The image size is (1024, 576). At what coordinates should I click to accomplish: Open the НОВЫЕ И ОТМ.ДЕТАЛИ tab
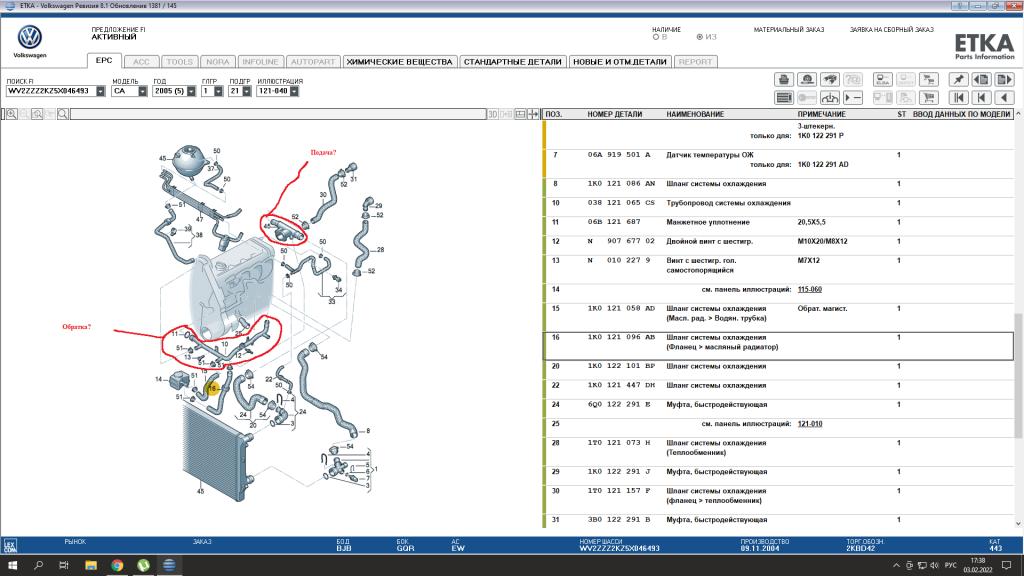(x=620, y=62)
